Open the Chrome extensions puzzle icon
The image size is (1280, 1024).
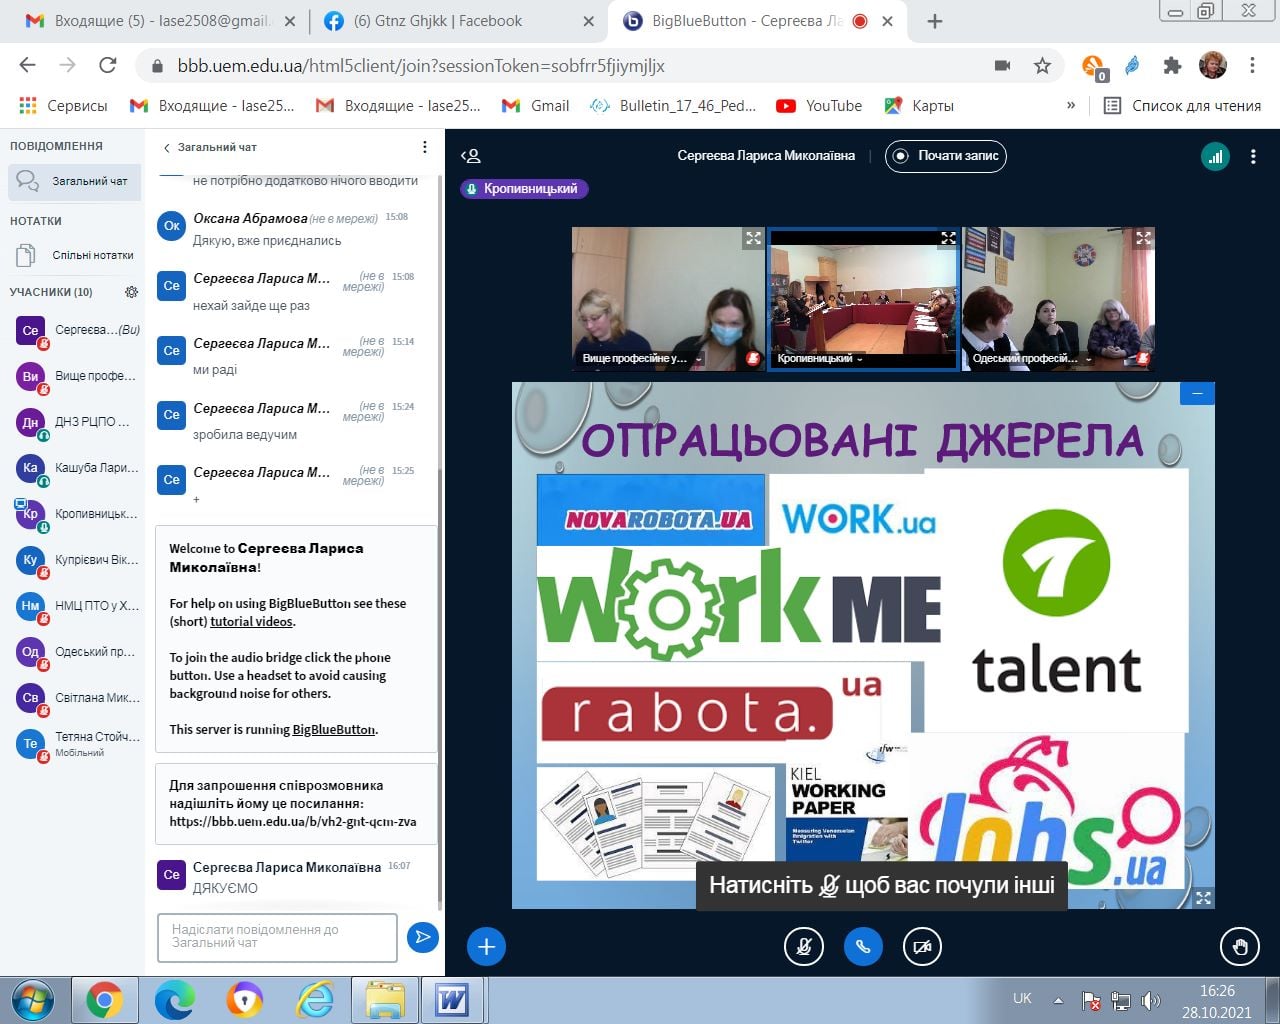(1172, 66)
